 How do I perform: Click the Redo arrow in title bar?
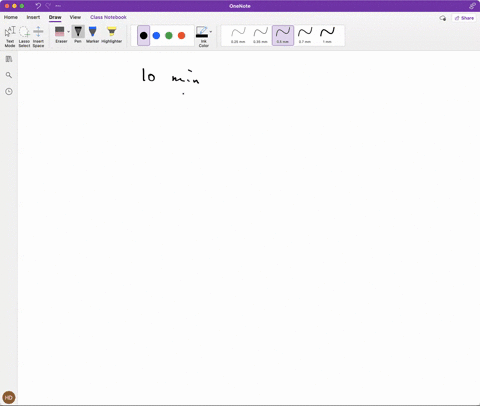pyautogui.click(x=48, y=6)
